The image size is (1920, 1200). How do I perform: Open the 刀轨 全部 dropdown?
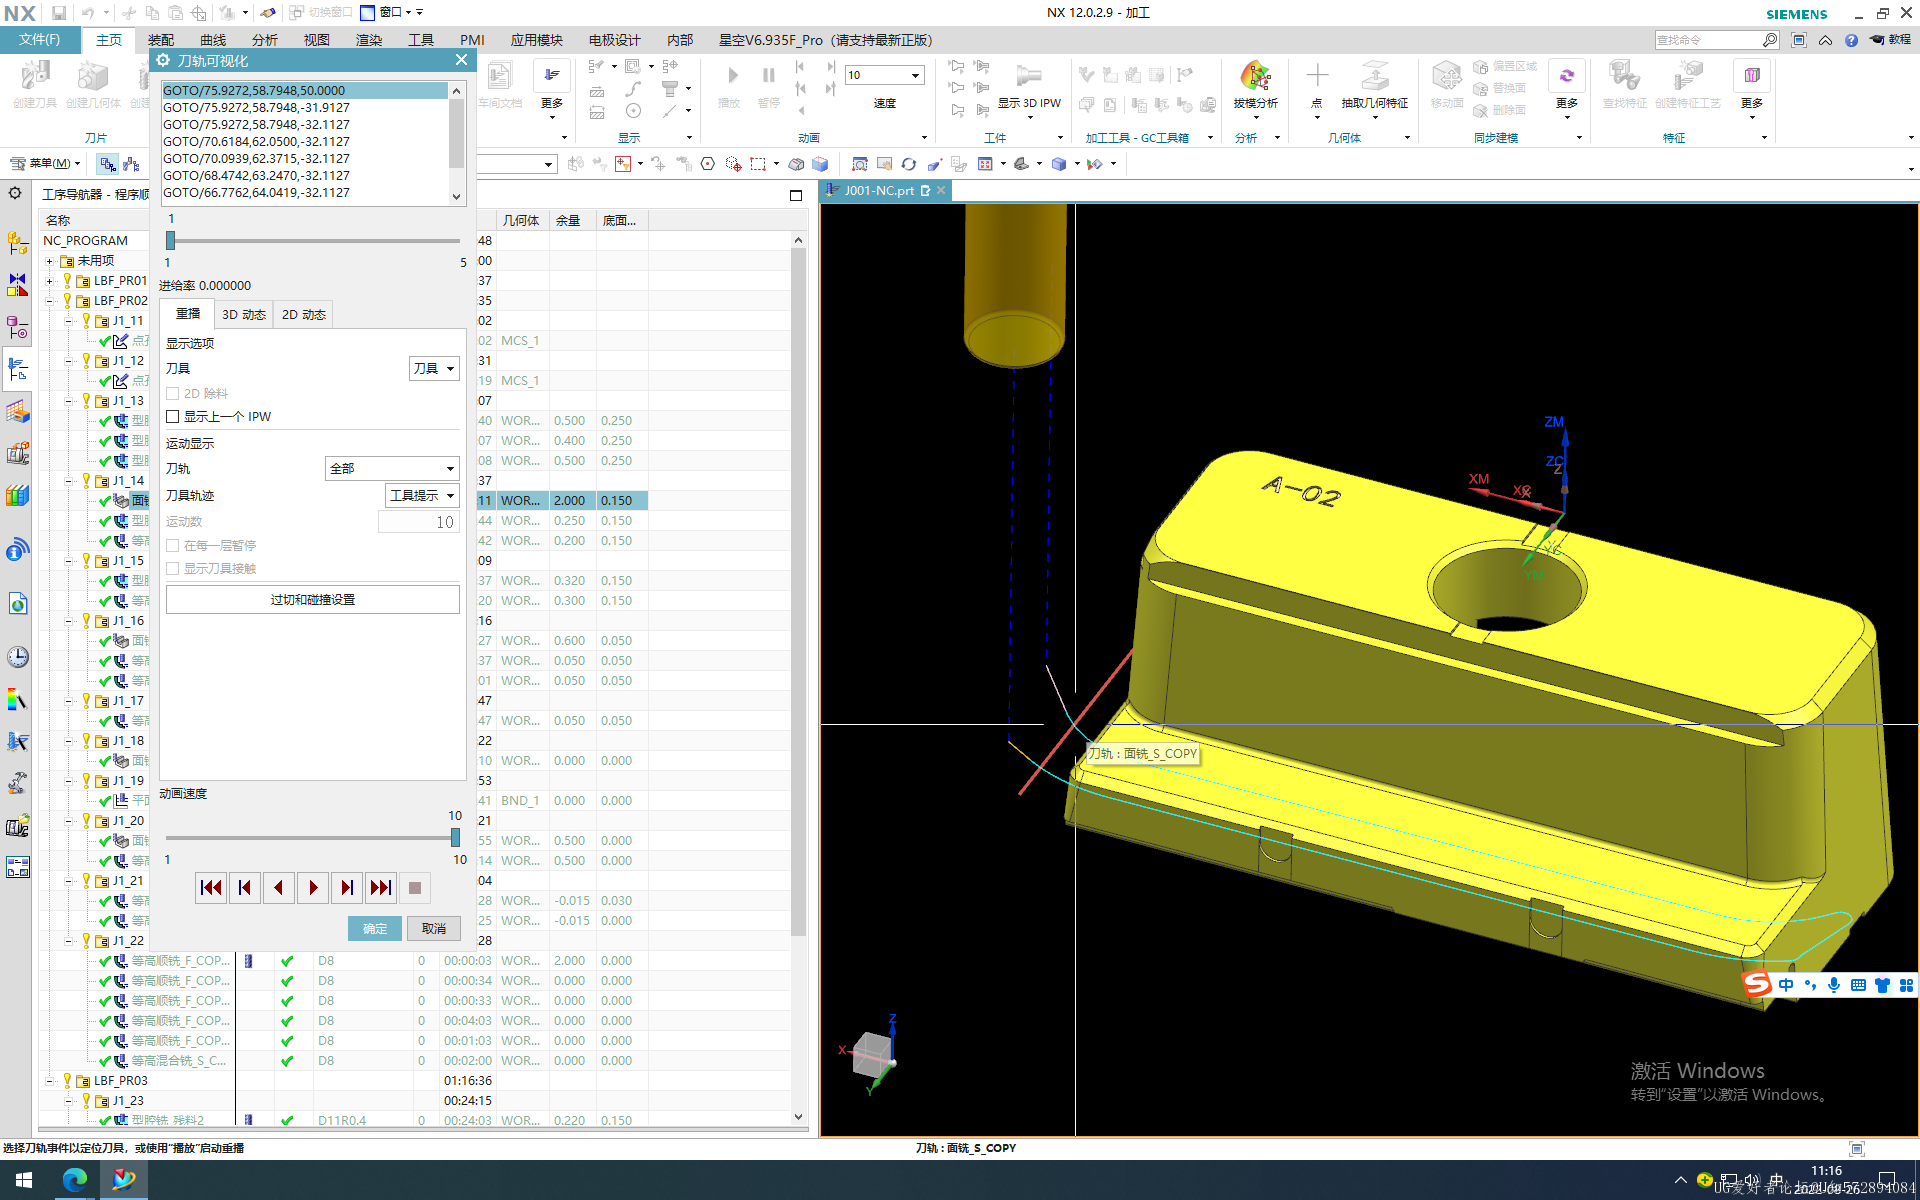[392, 468]
